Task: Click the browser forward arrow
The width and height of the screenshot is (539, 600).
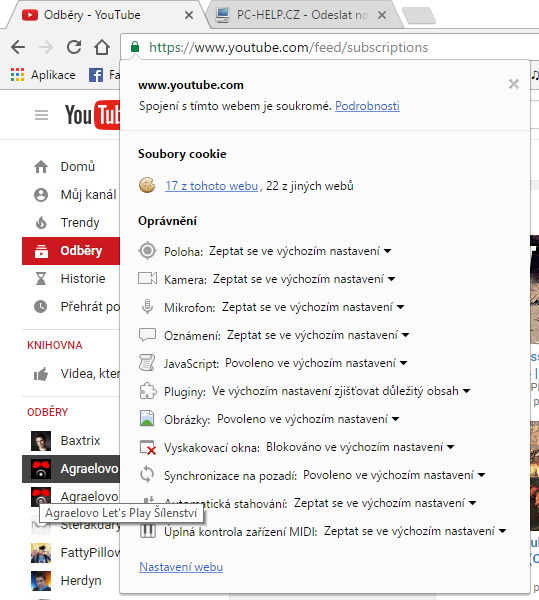Action: pyautogui.click(x=46, y=47)
